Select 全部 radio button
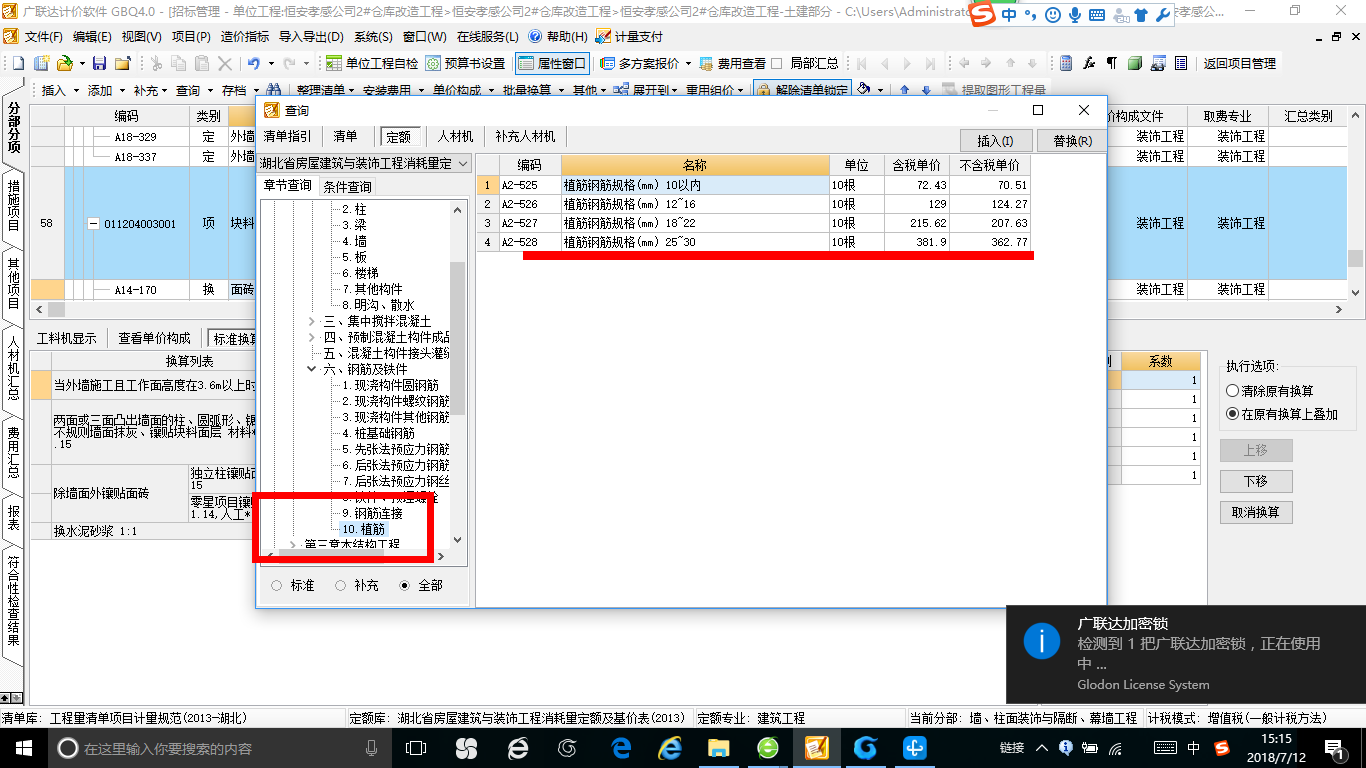Image resolution: width=1366 pixels, height=768 pixels. click(x=404, y=585)
